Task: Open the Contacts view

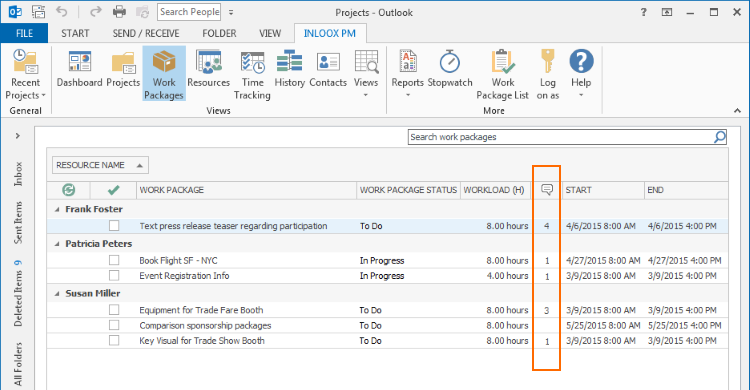Action: coord(328,69)
